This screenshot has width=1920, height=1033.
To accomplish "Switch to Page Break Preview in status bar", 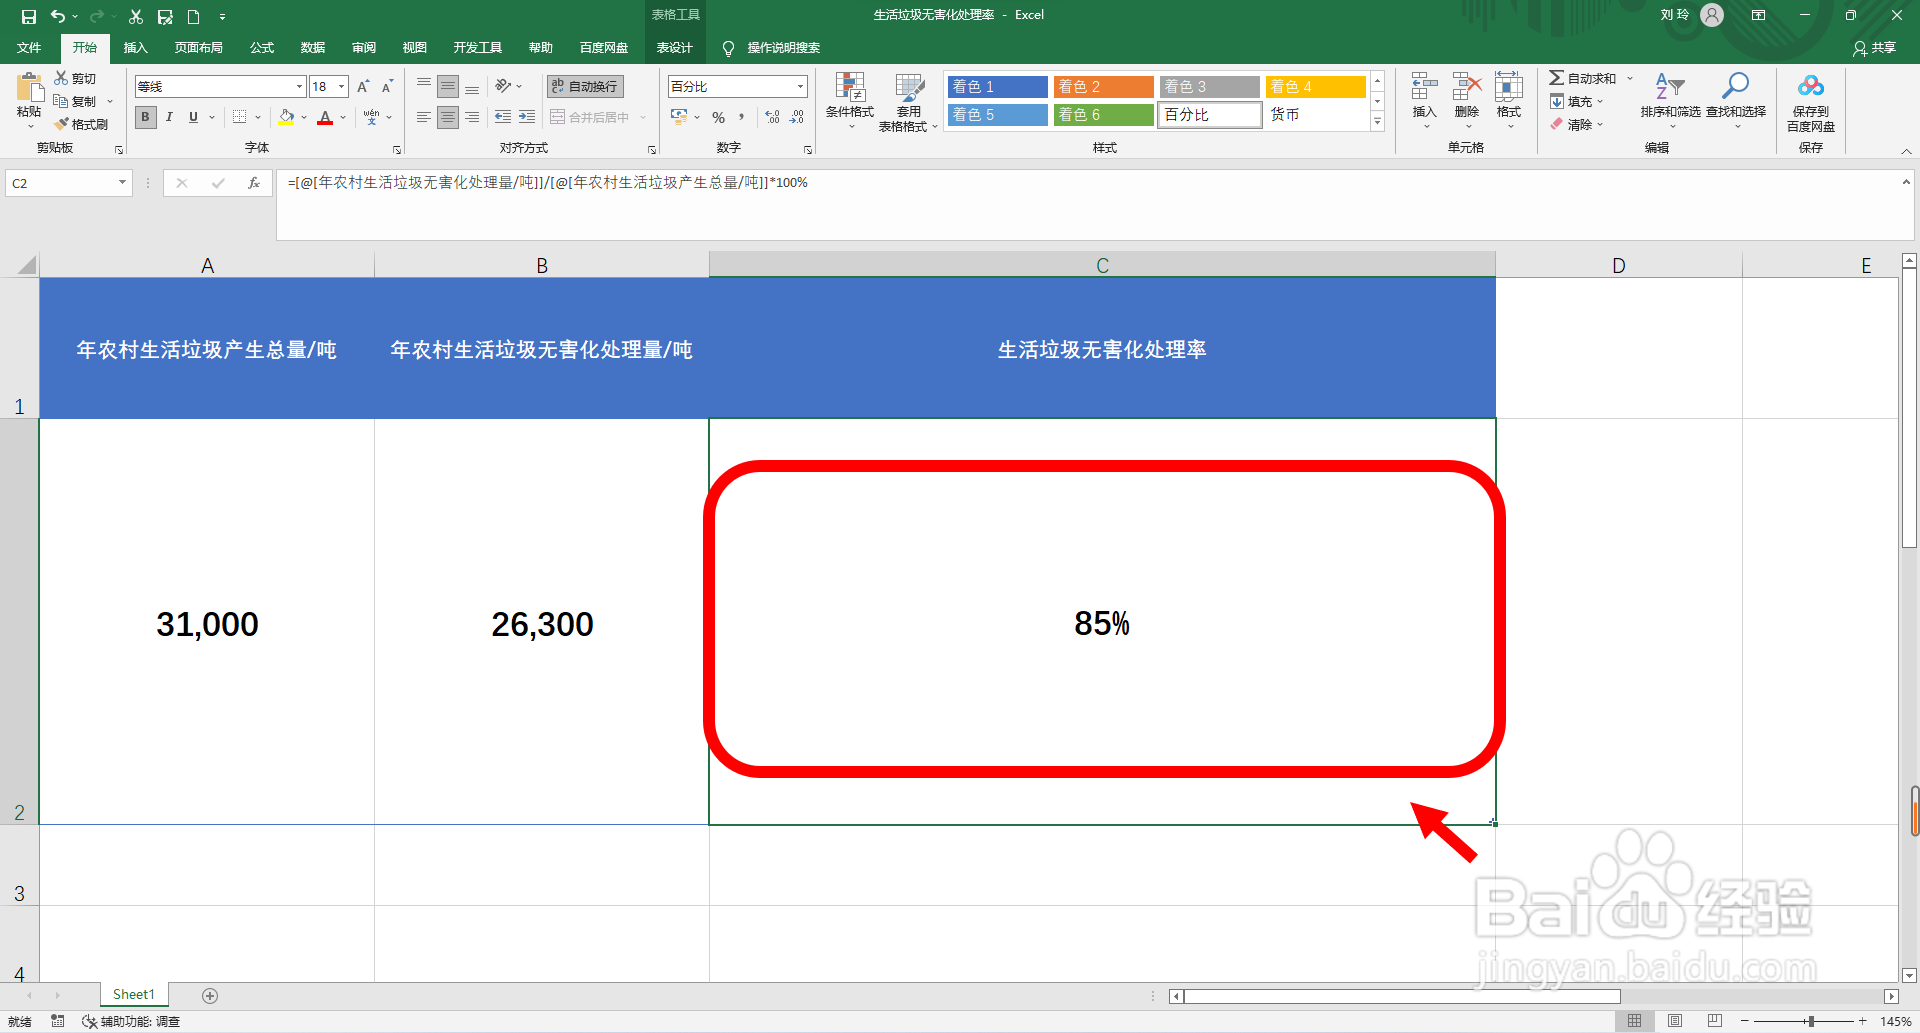I will coord(1715,1021).
